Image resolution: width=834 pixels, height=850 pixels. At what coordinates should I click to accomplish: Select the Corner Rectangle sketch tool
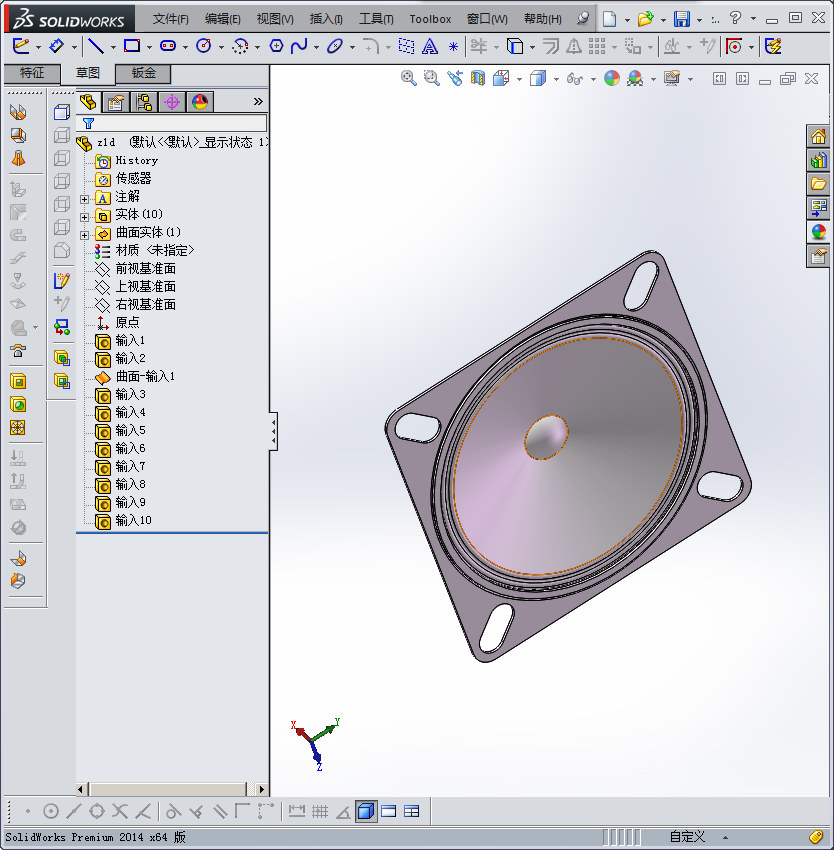tap(131, 46)
